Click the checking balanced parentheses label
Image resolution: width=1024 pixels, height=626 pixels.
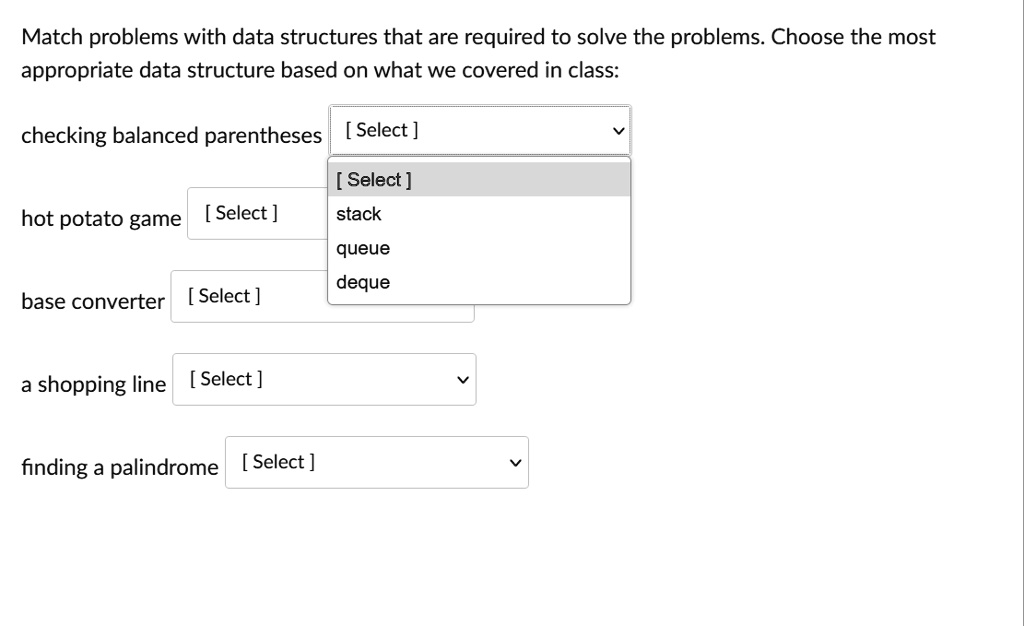click(x=171, y=135)
